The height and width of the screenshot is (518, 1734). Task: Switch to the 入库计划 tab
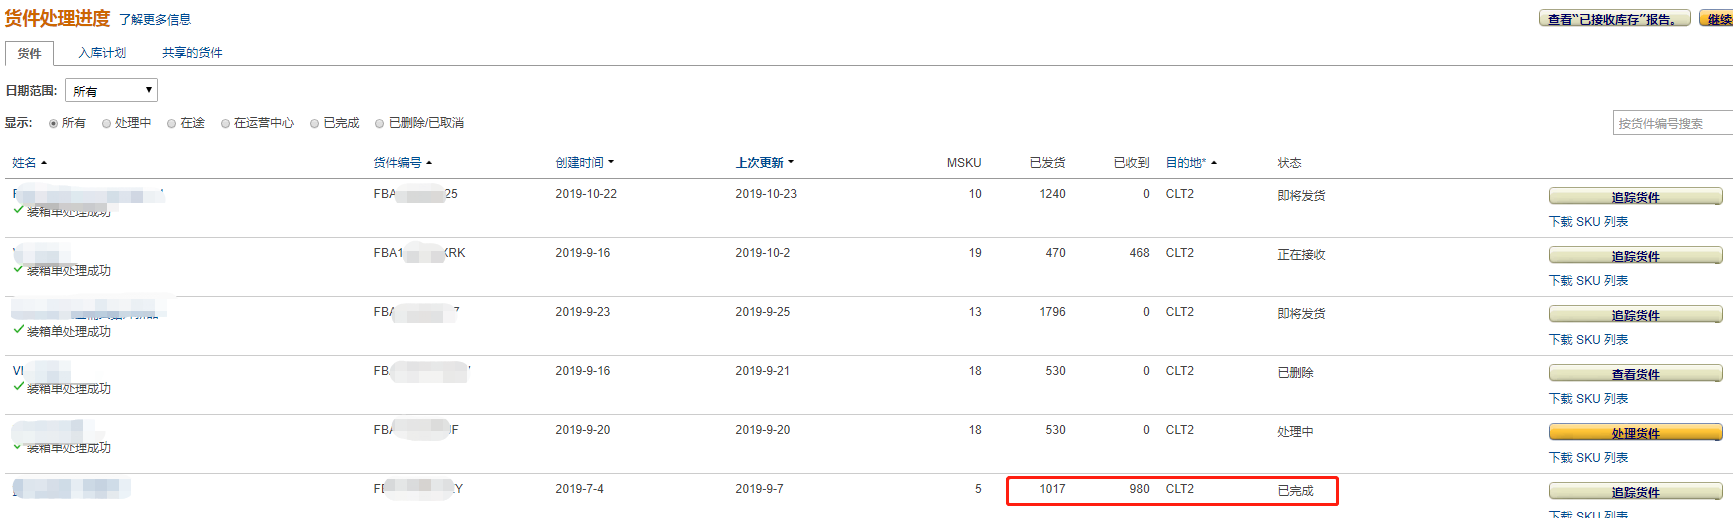tap(102, 53)
